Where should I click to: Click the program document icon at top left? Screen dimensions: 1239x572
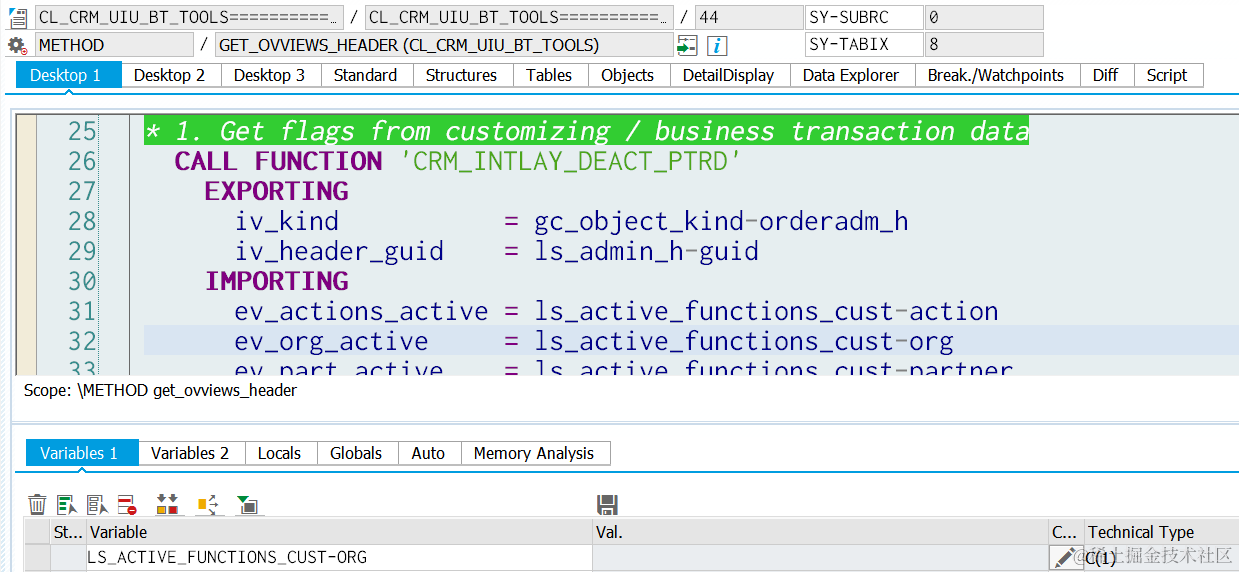17,17
